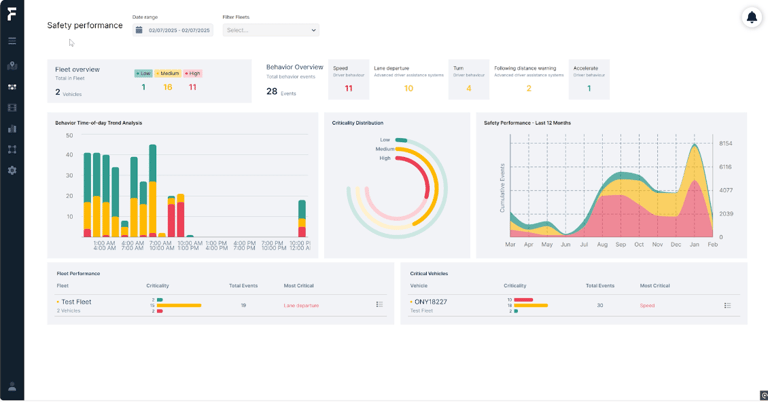Click the Medium label in Criticality Distribution
This screenshot has height=402, width=768.
pyautogui.click(x=385, y=149)
